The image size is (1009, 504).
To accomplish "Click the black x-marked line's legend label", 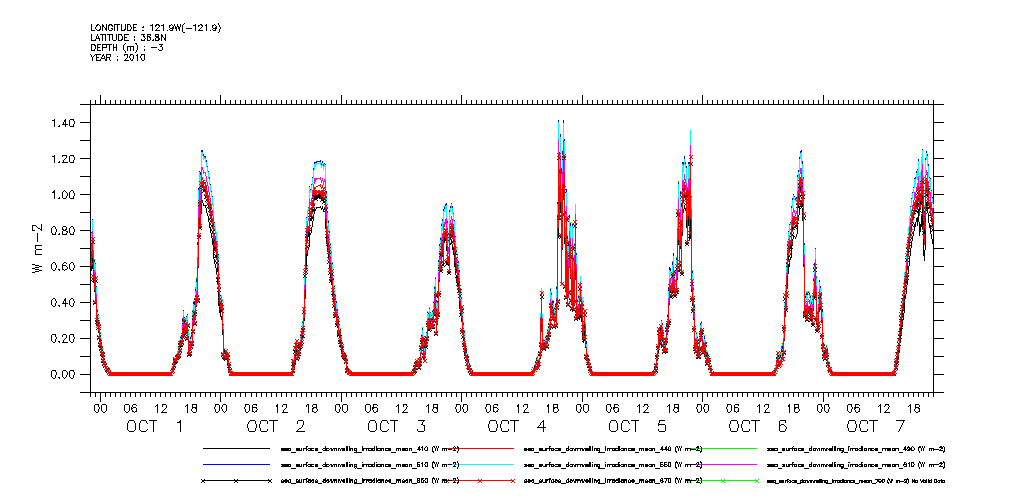I will (x=371, y=481).
